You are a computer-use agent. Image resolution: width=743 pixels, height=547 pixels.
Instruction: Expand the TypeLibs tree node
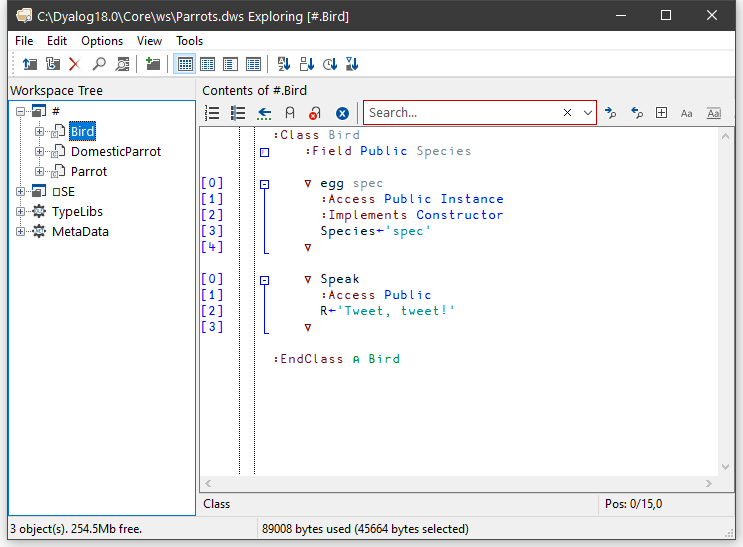click(21, 212)
